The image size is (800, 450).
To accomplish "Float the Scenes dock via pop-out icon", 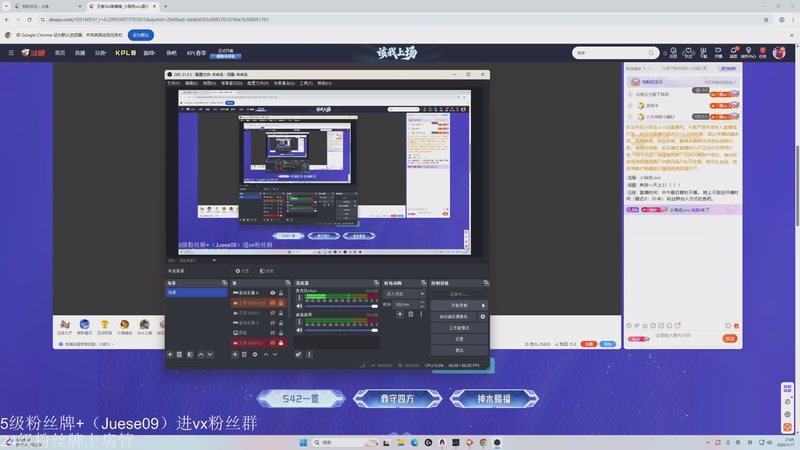I will [224, 283].
